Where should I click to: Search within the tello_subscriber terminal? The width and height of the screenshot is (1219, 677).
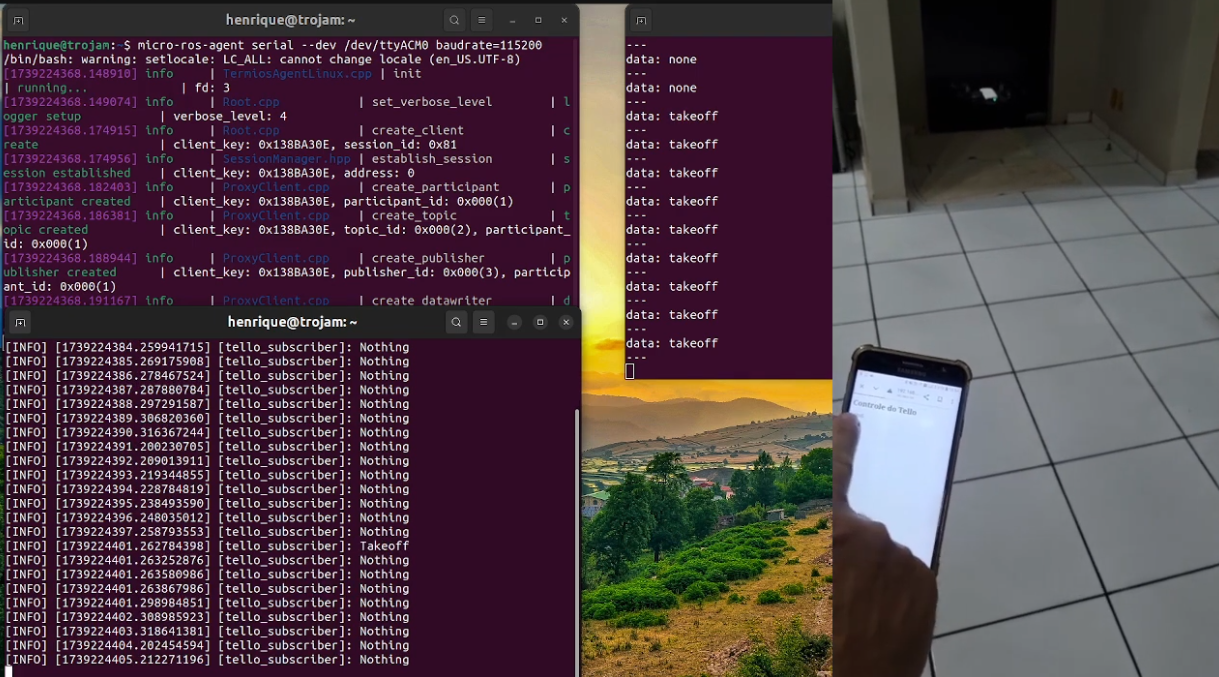click(456, 322)
